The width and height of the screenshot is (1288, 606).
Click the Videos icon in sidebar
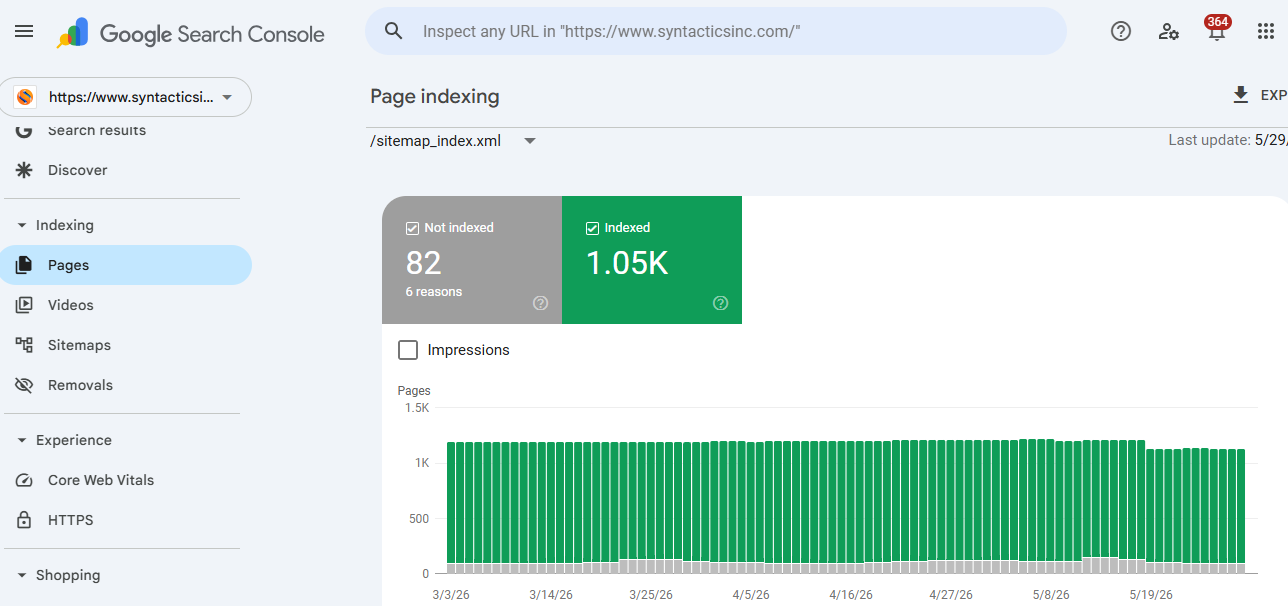tap(24, 305)
